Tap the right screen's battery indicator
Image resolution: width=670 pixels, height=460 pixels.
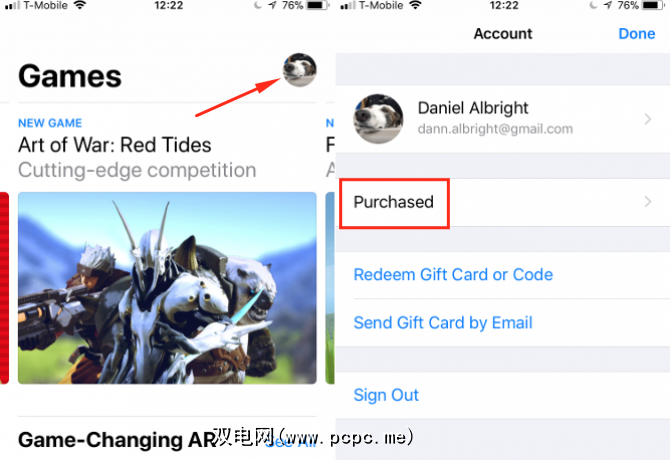pos(653,6)
